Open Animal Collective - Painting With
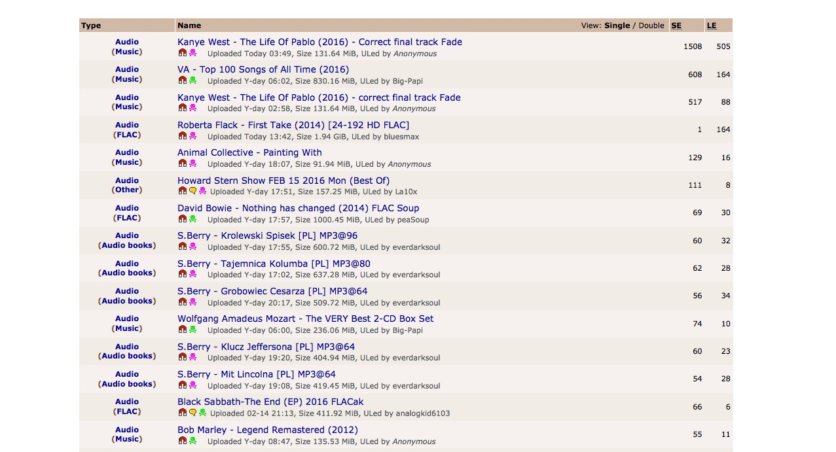The width and height of the screenshot is (836, 452). click(250, 152)
